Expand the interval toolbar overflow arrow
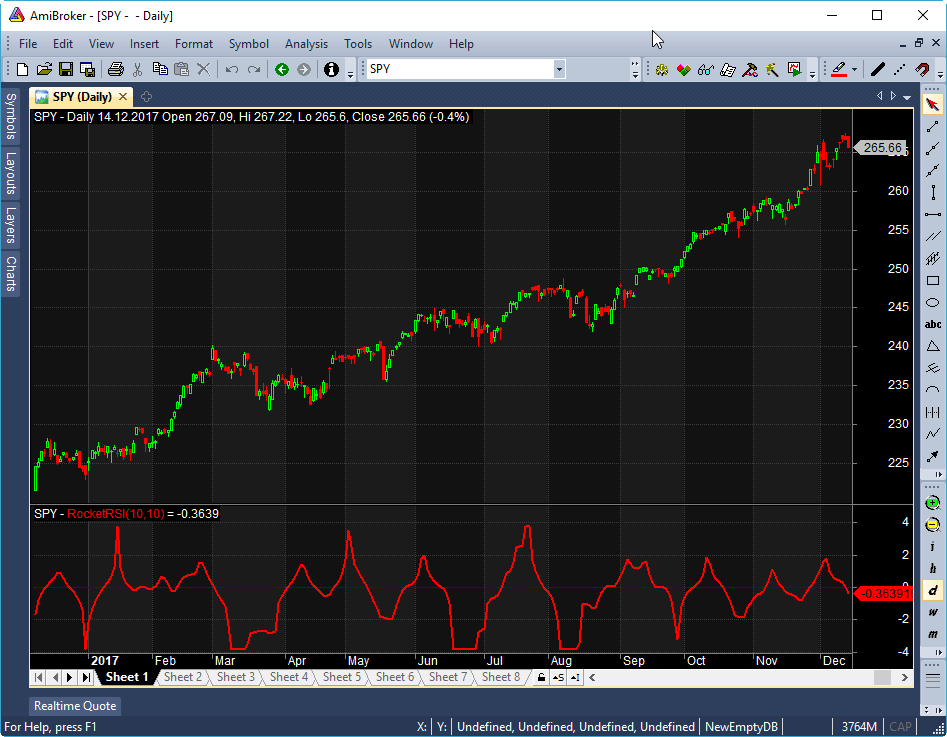 [939, 652]
